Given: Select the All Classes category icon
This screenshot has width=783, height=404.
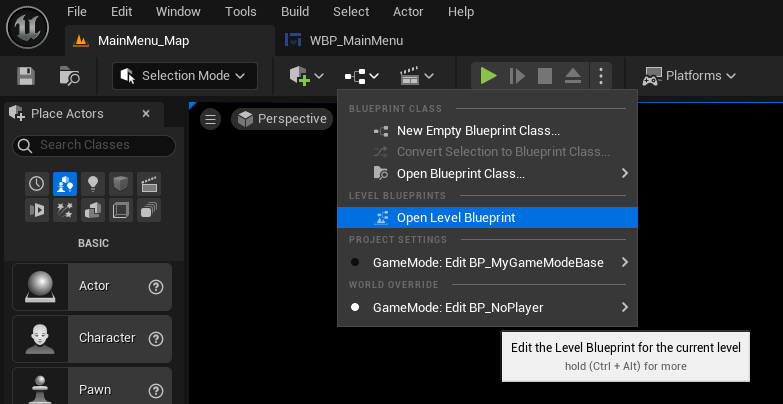Looking at the screenshot, I should point(149,210).
